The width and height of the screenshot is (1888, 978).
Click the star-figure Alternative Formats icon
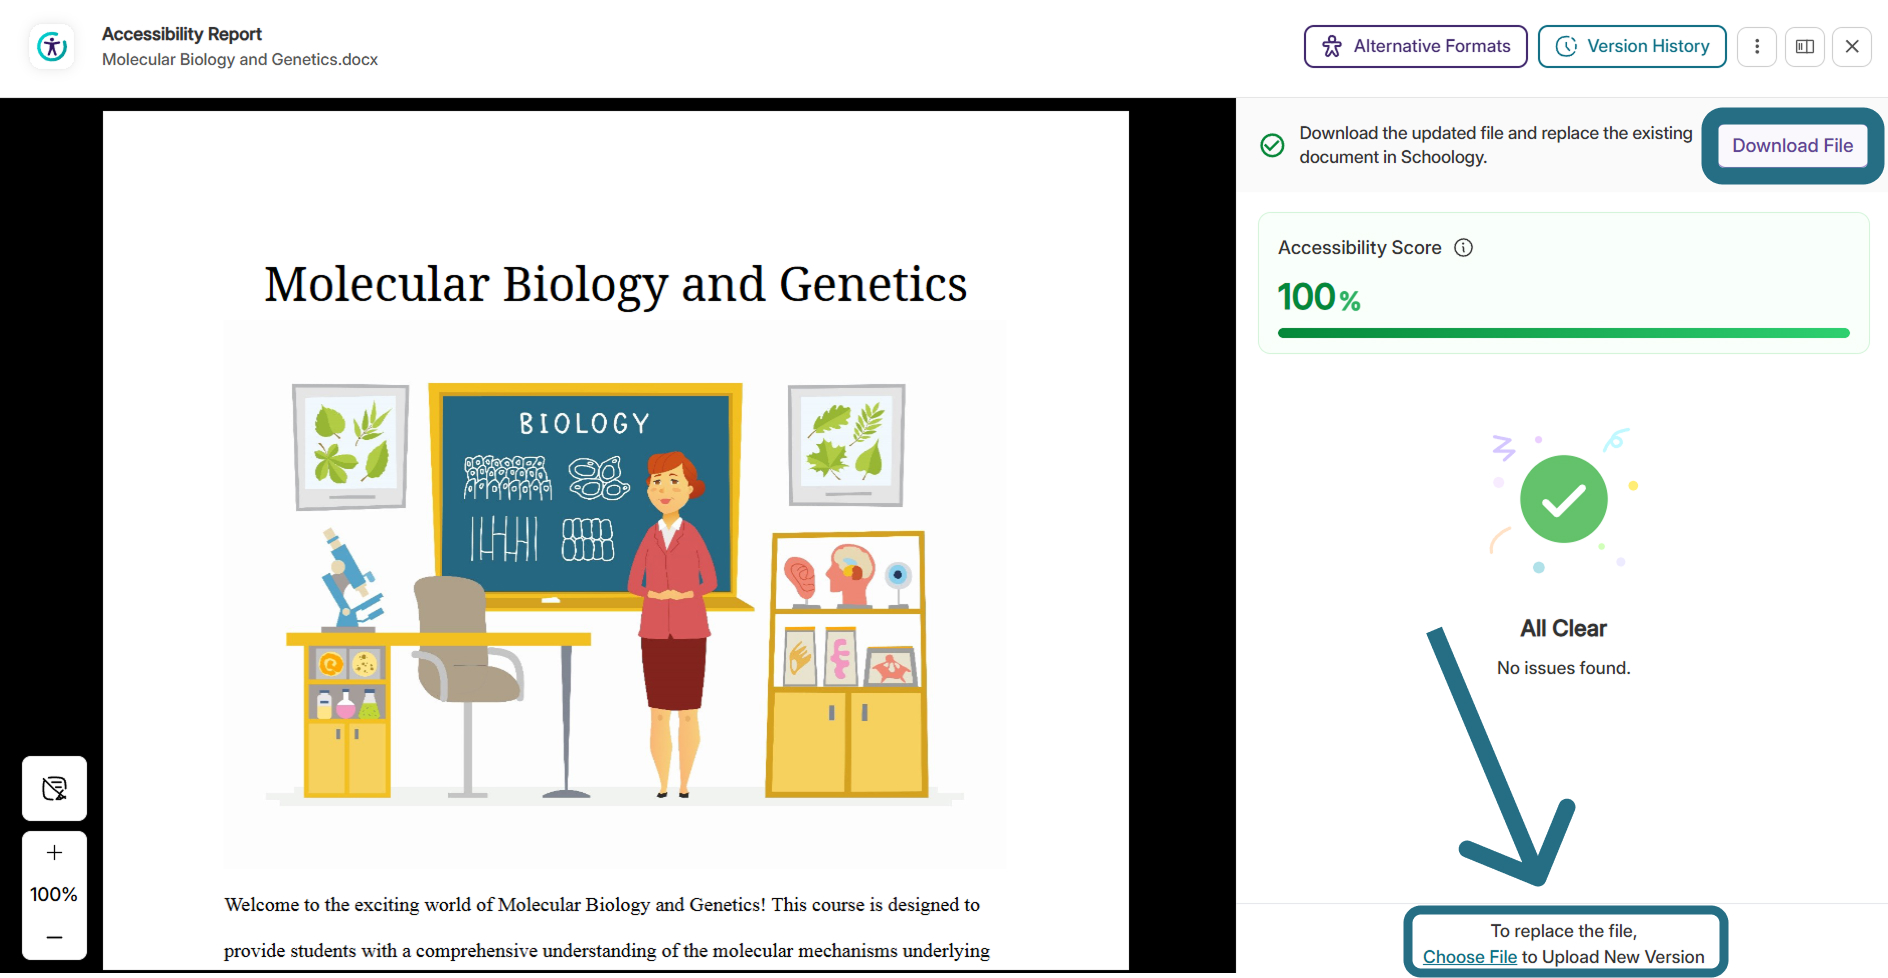tap(1332, 47)
